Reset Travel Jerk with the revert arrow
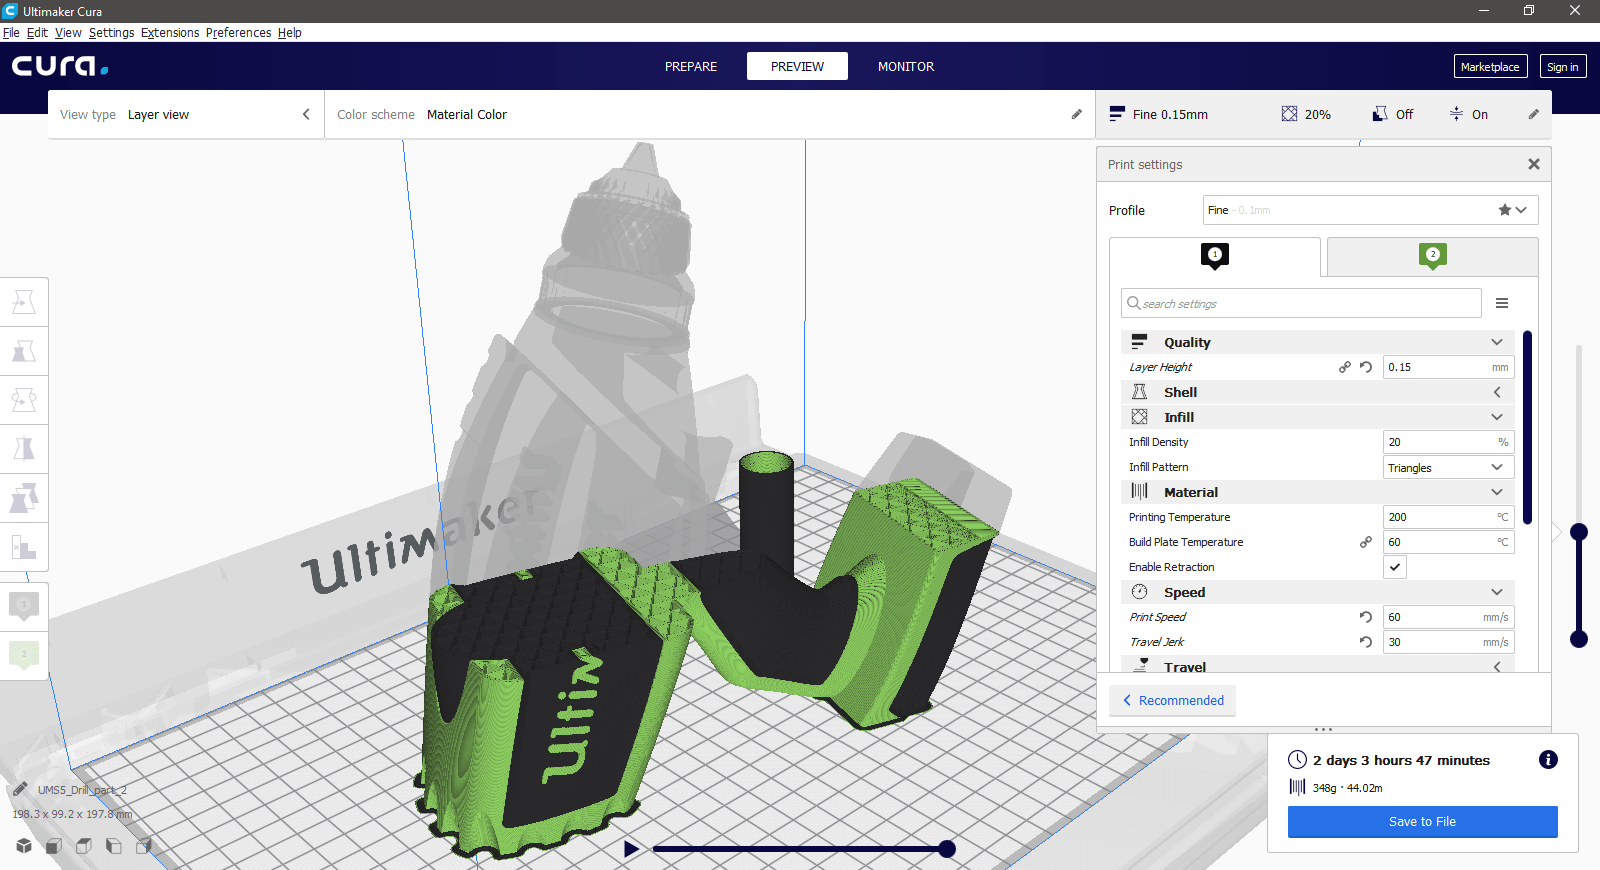The width and height of the screenshot is (1600, 870). click(x=1366, y=642)
